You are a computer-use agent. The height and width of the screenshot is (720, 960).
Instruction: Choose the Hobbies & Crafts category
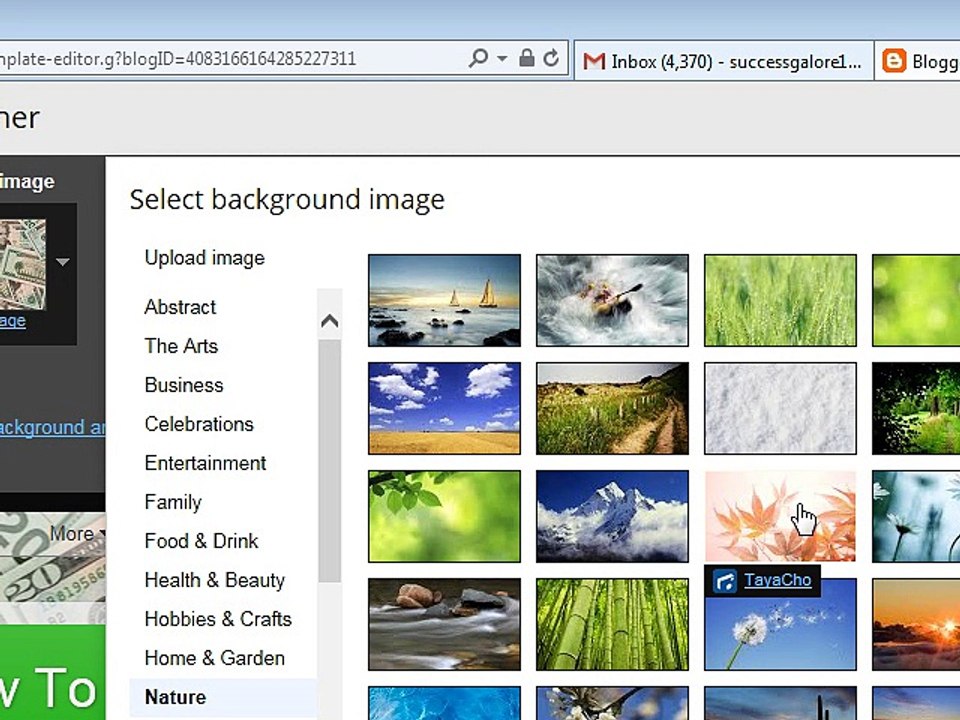pos(218,619)
